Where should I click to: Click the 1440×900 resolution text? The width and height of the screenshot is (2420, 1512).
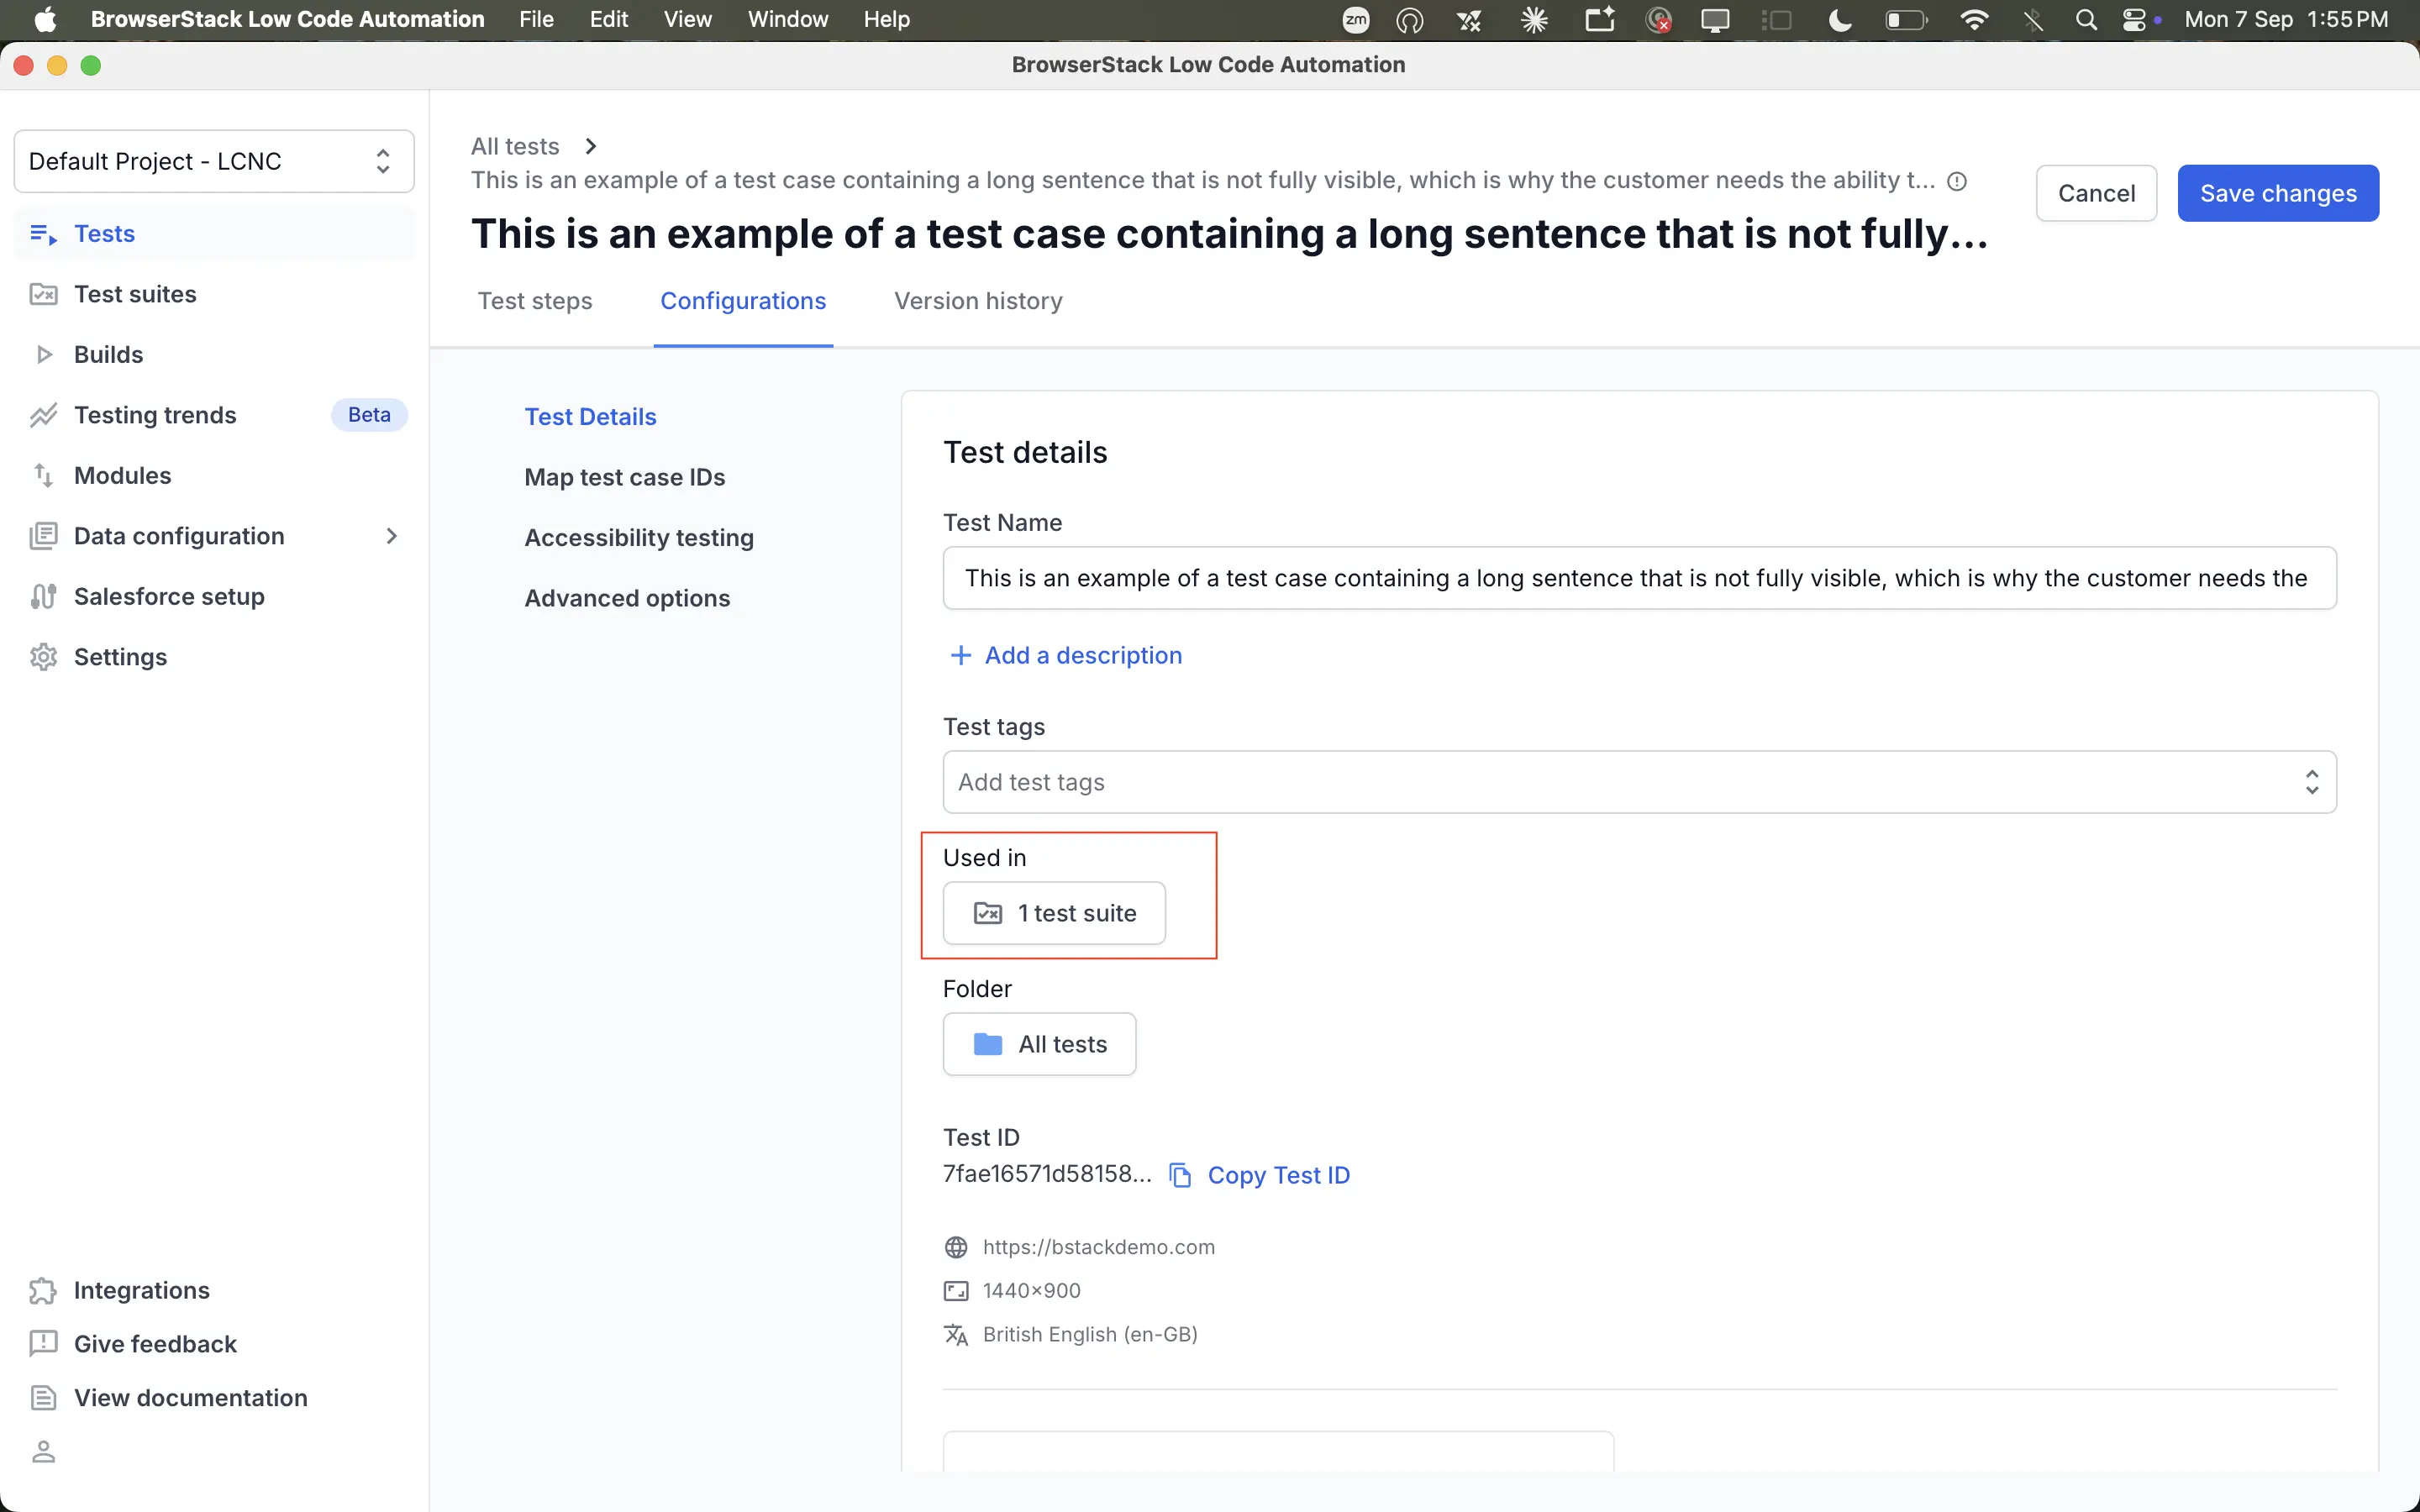1031,1290
